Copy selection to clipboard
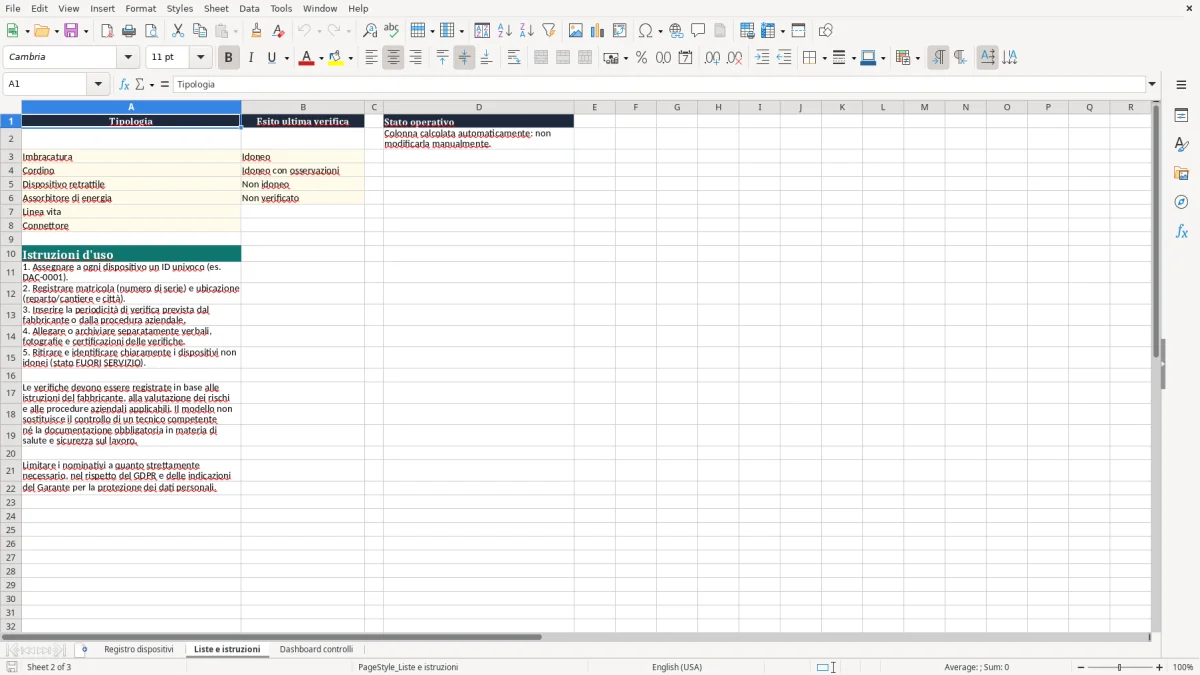This screenshot has width=1200, height=675. (200, 31)
